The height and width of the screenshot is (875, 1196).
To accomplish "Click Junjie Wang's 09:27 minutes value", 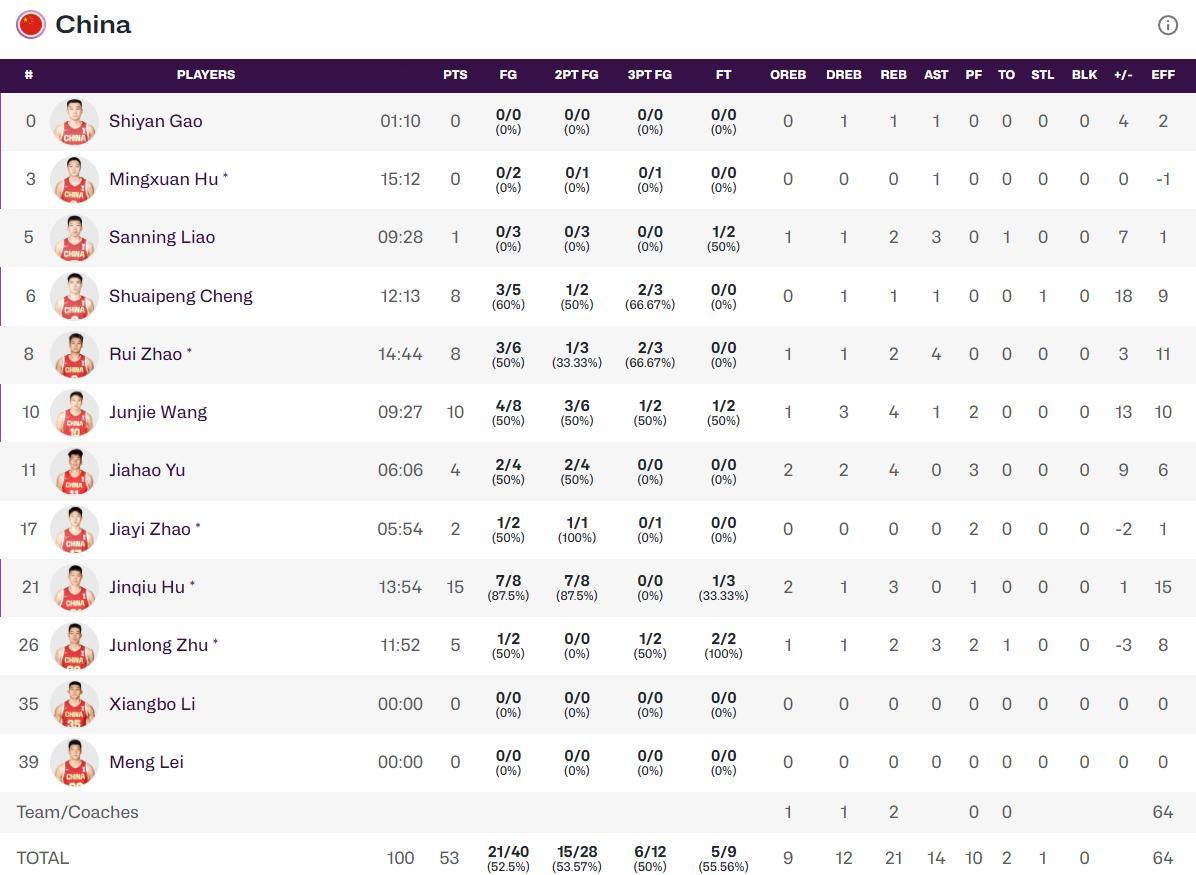I will click(x=400, y=412).
